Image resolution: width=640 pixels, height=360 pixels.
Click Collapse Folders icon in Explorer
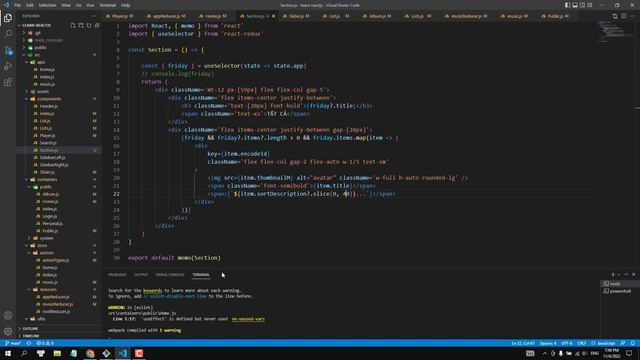pos(97,25)
